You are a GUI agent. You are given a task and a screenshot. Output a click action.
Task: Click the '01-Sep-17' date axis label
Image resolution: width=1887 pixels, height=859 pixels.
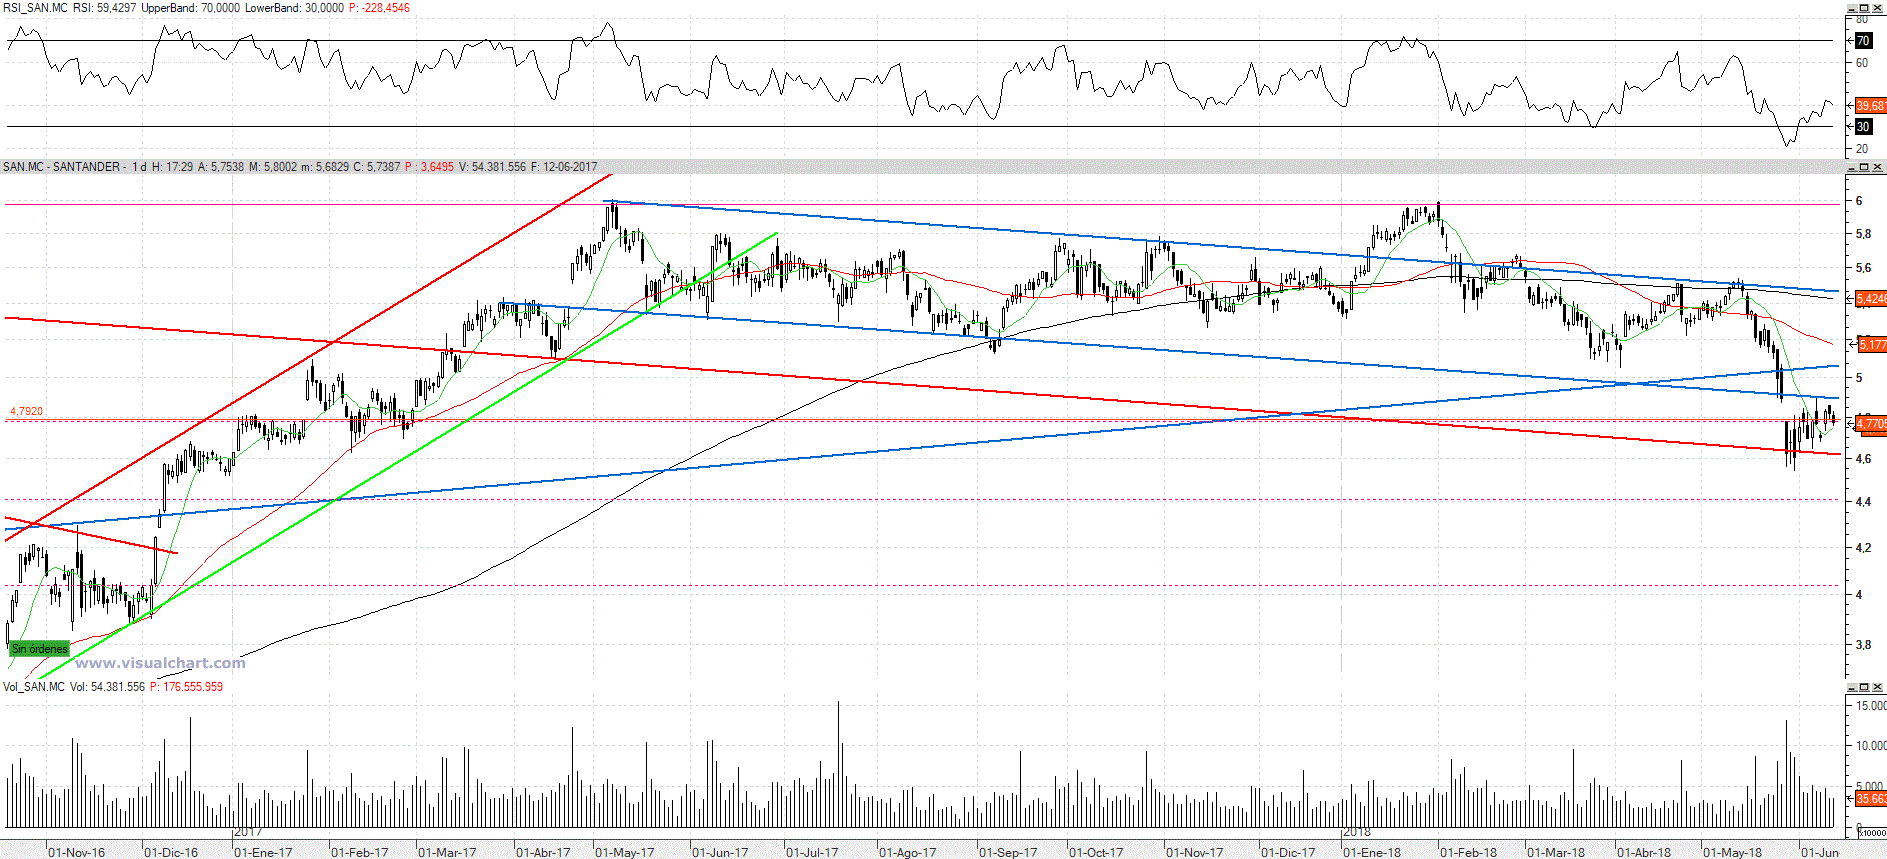(x=1008, y=852)
